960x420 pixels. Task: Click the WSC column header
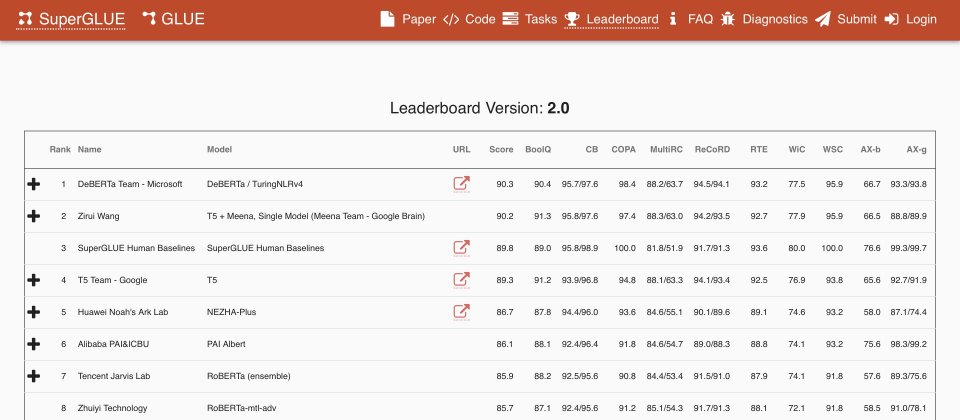833,149
